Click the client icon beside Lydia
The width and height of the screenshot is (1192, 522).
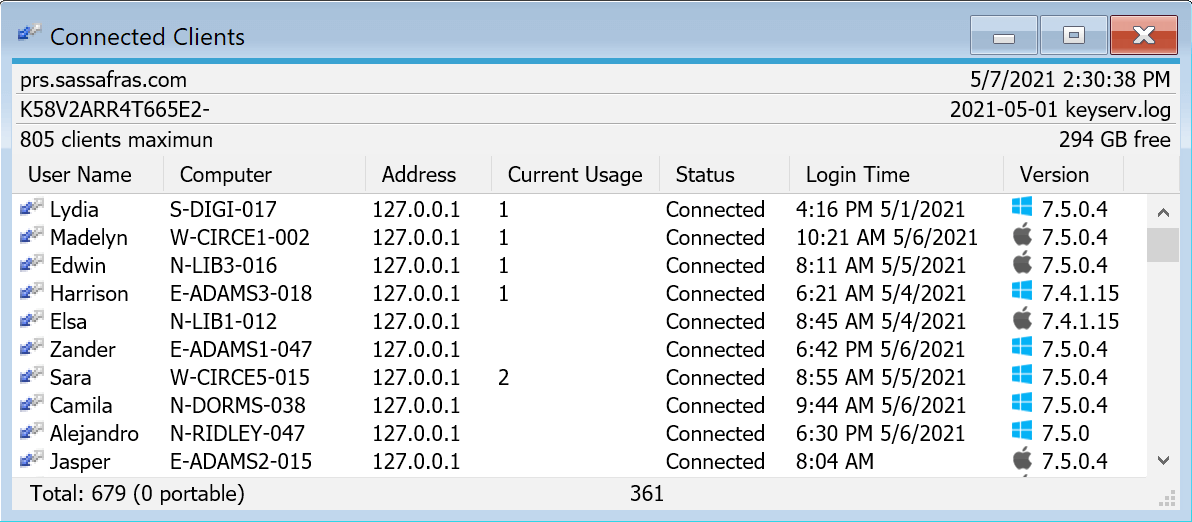coord(31,209)
